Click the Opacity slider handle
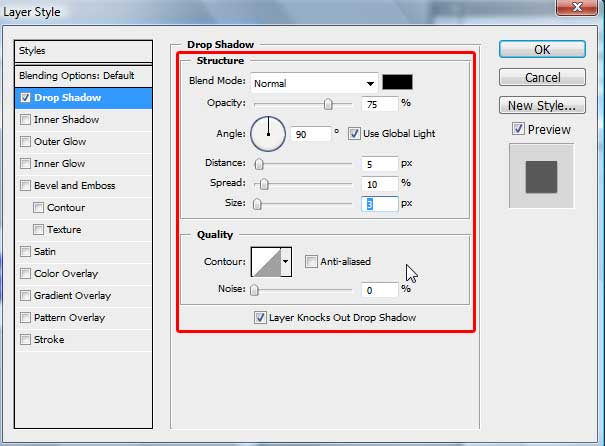605x446 pixels. click(328, 104)
